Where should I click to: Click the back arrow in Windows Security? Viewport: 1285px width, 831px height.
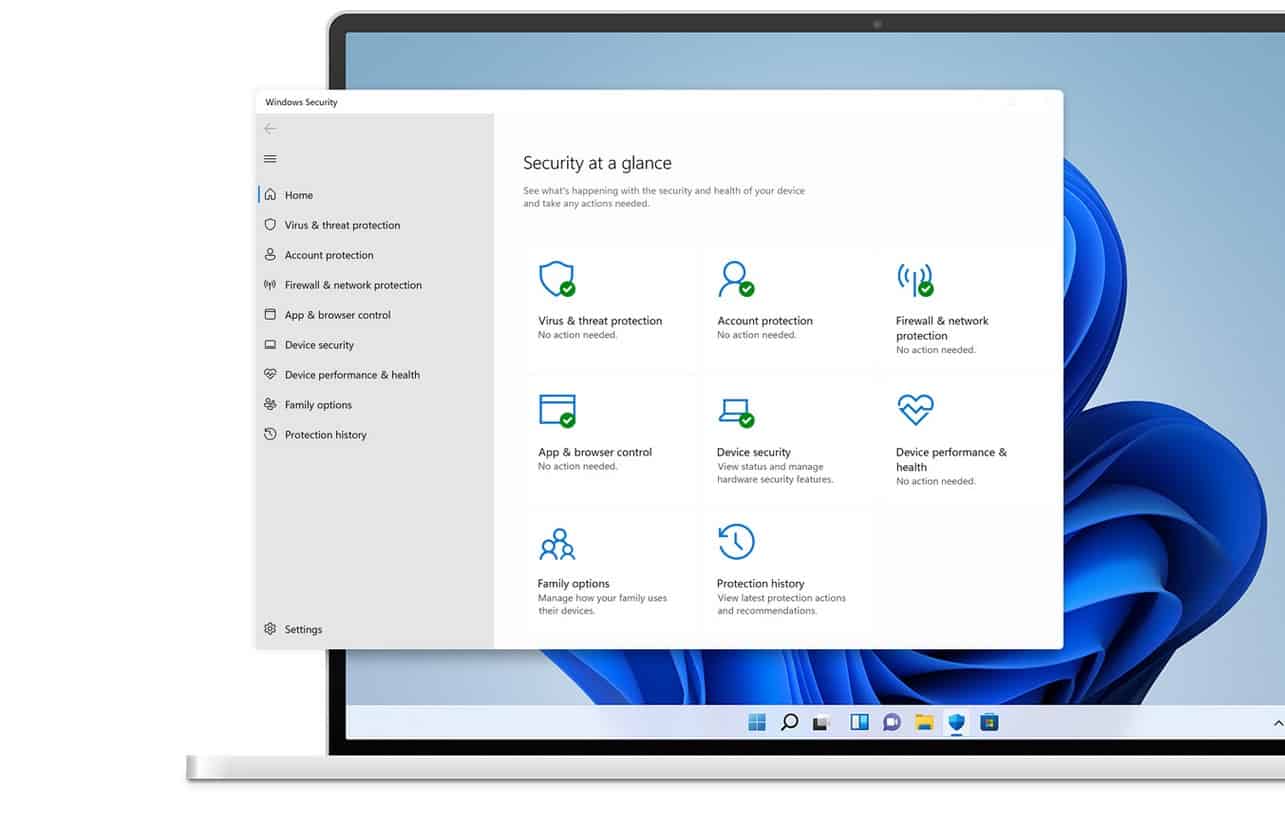pyautogui.click(x=270, y=129)
